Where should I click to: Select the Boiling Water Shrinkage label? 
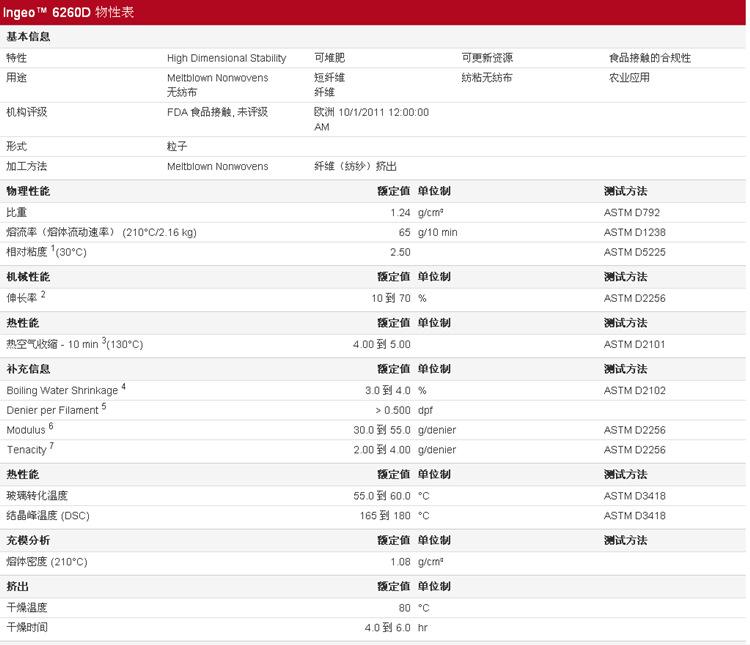[66, 389]
